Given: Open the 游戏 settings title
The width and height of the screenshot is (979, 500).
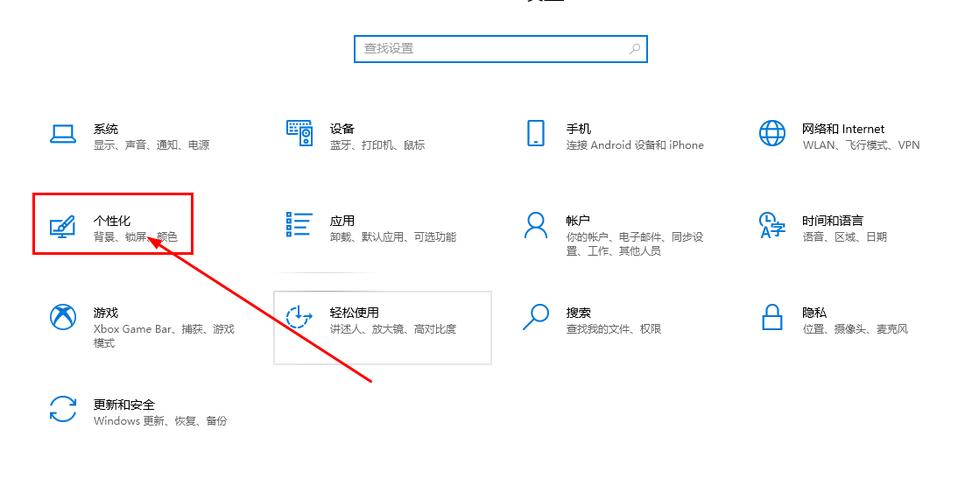Looking at the screenshot, I should point(106,313).
